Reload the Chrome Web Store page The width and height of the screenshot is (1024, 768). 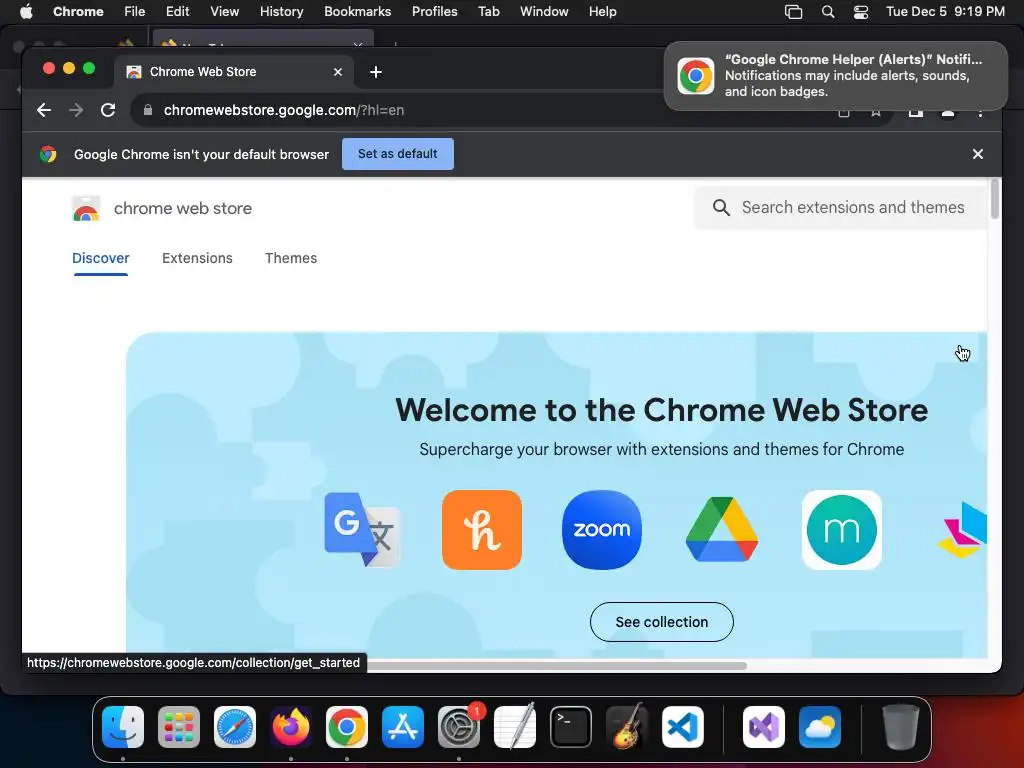pos(108,110)
